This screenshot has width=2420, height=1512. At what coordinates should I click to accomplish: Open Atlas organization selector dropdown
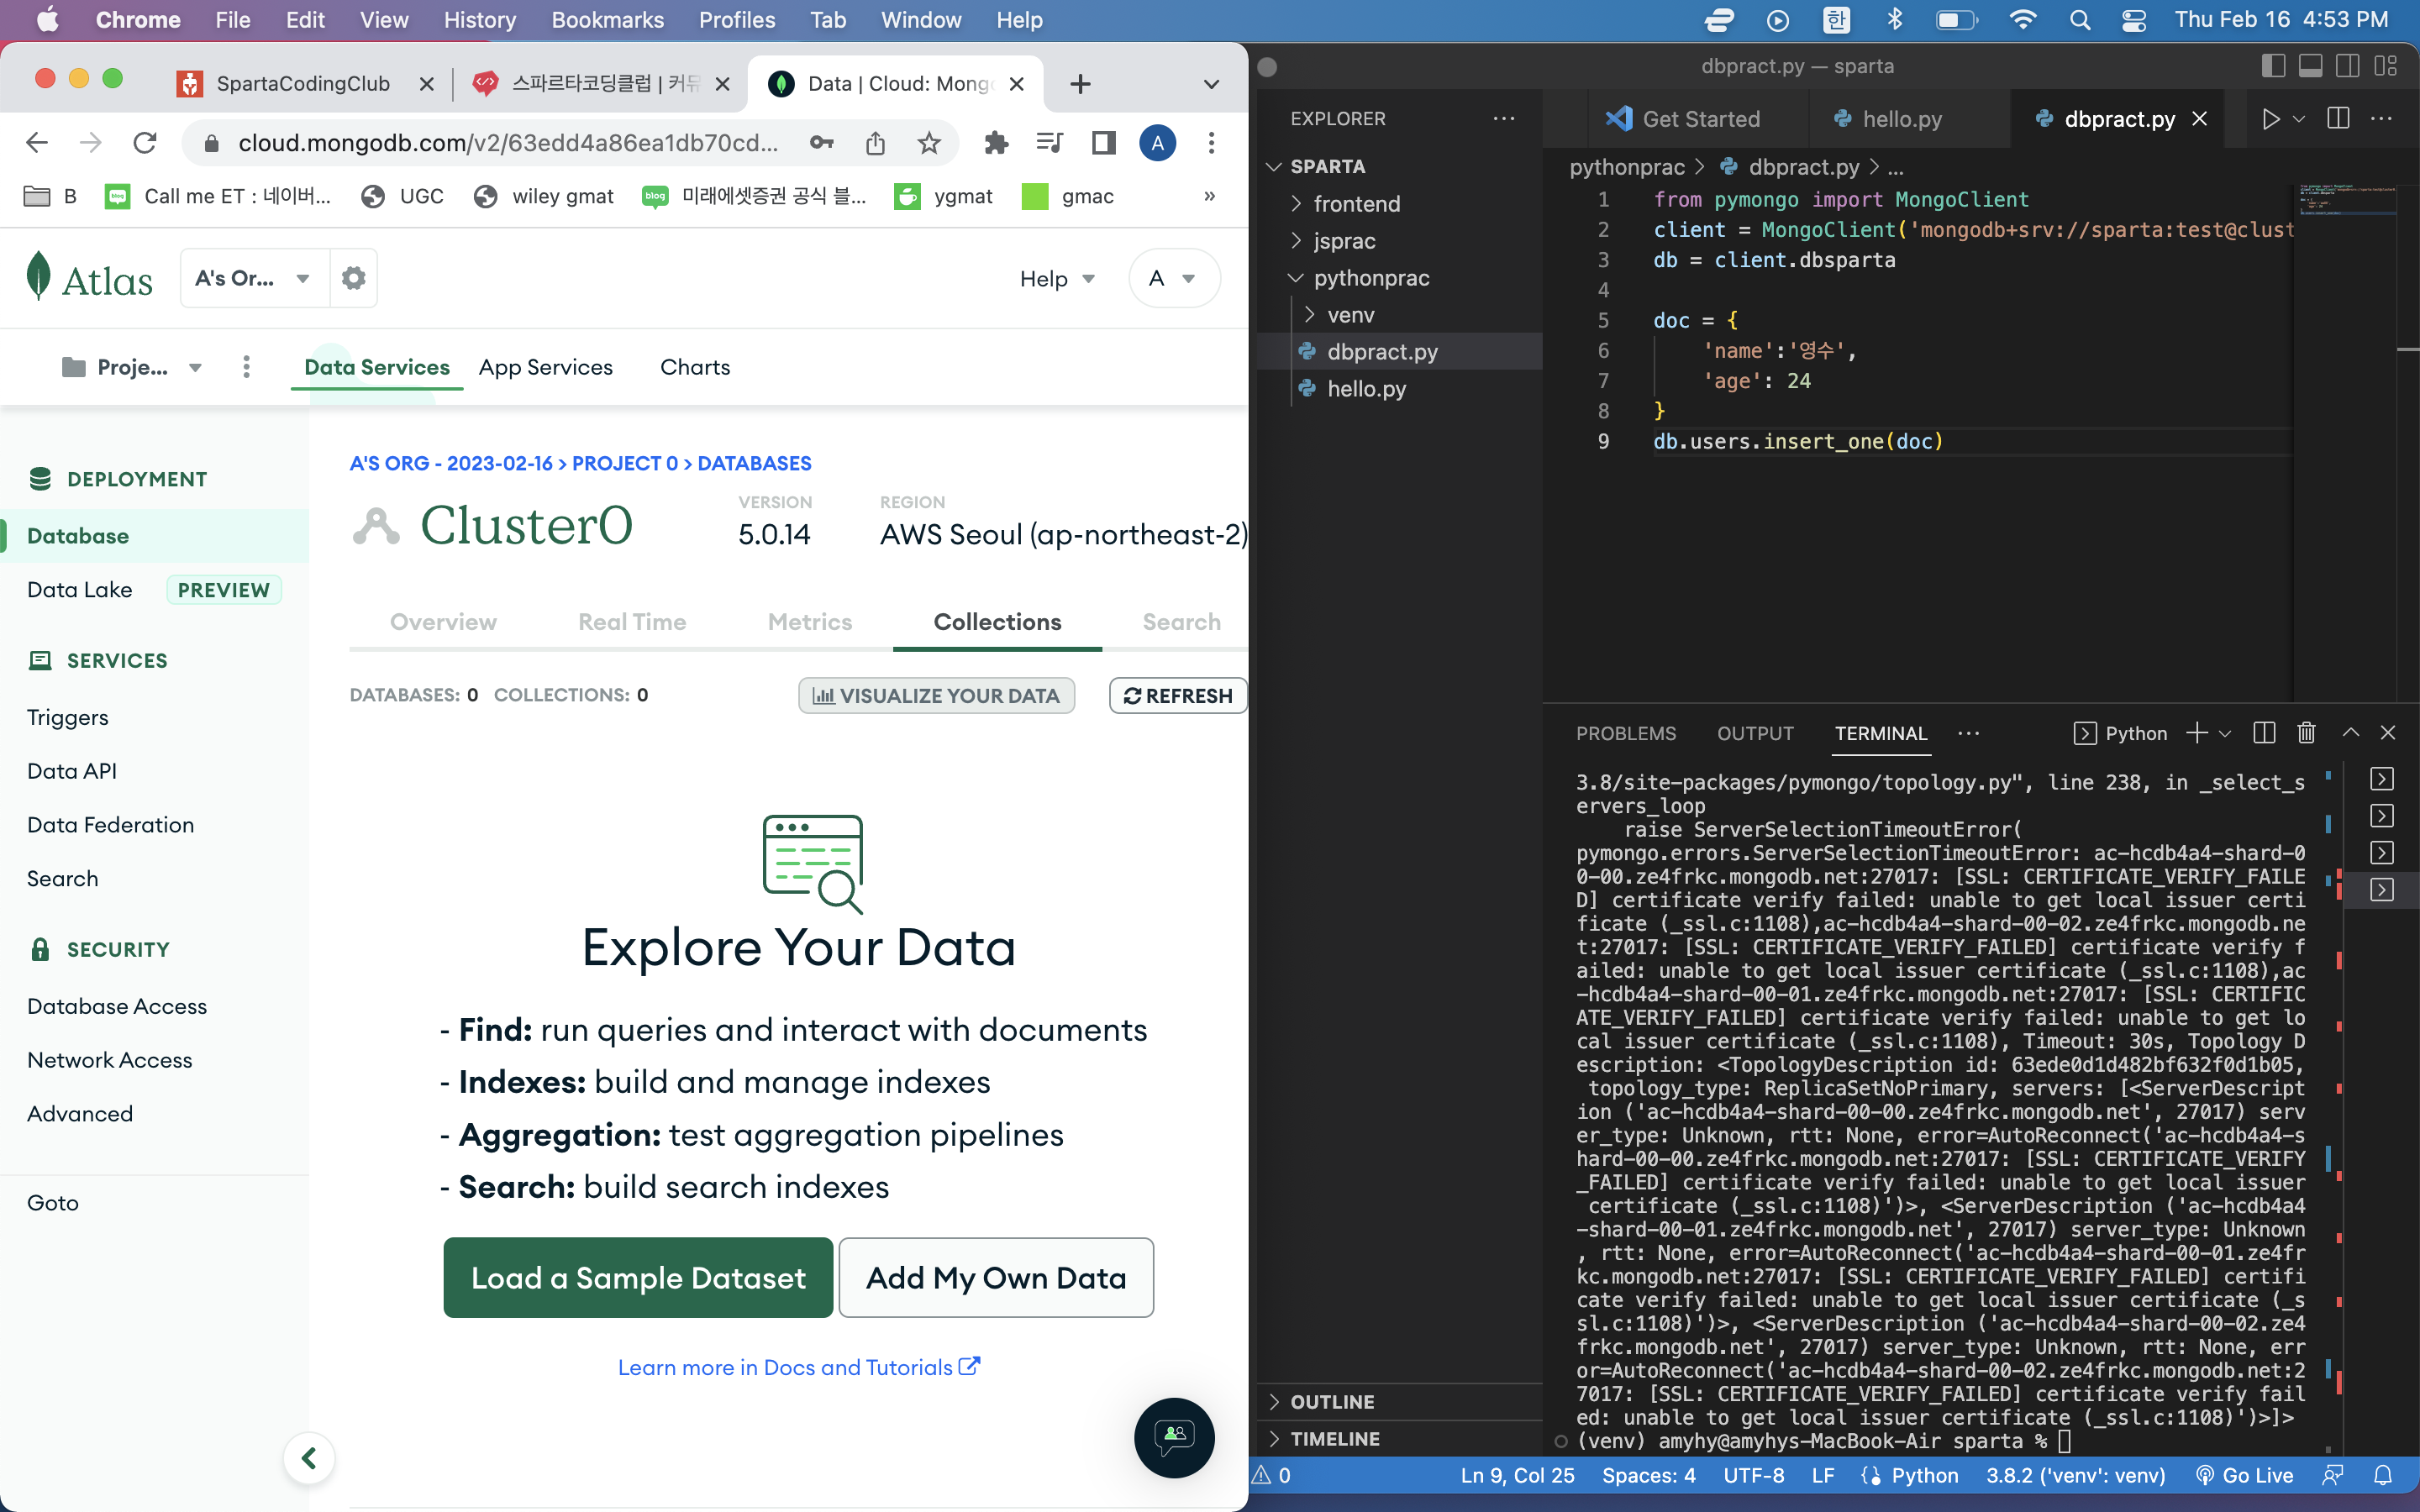click(x=255, y=278)
